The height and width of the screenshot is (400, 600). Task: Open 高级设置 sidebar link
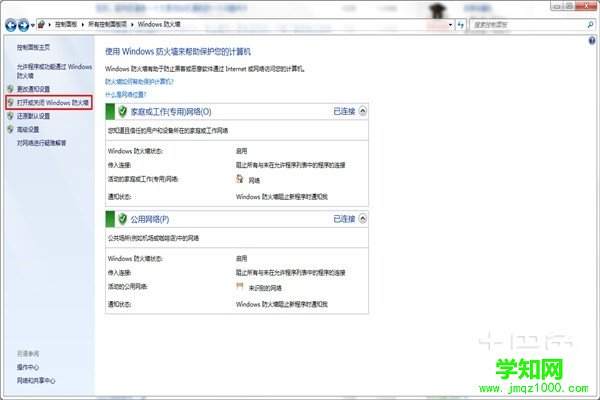tap(28, 129)
